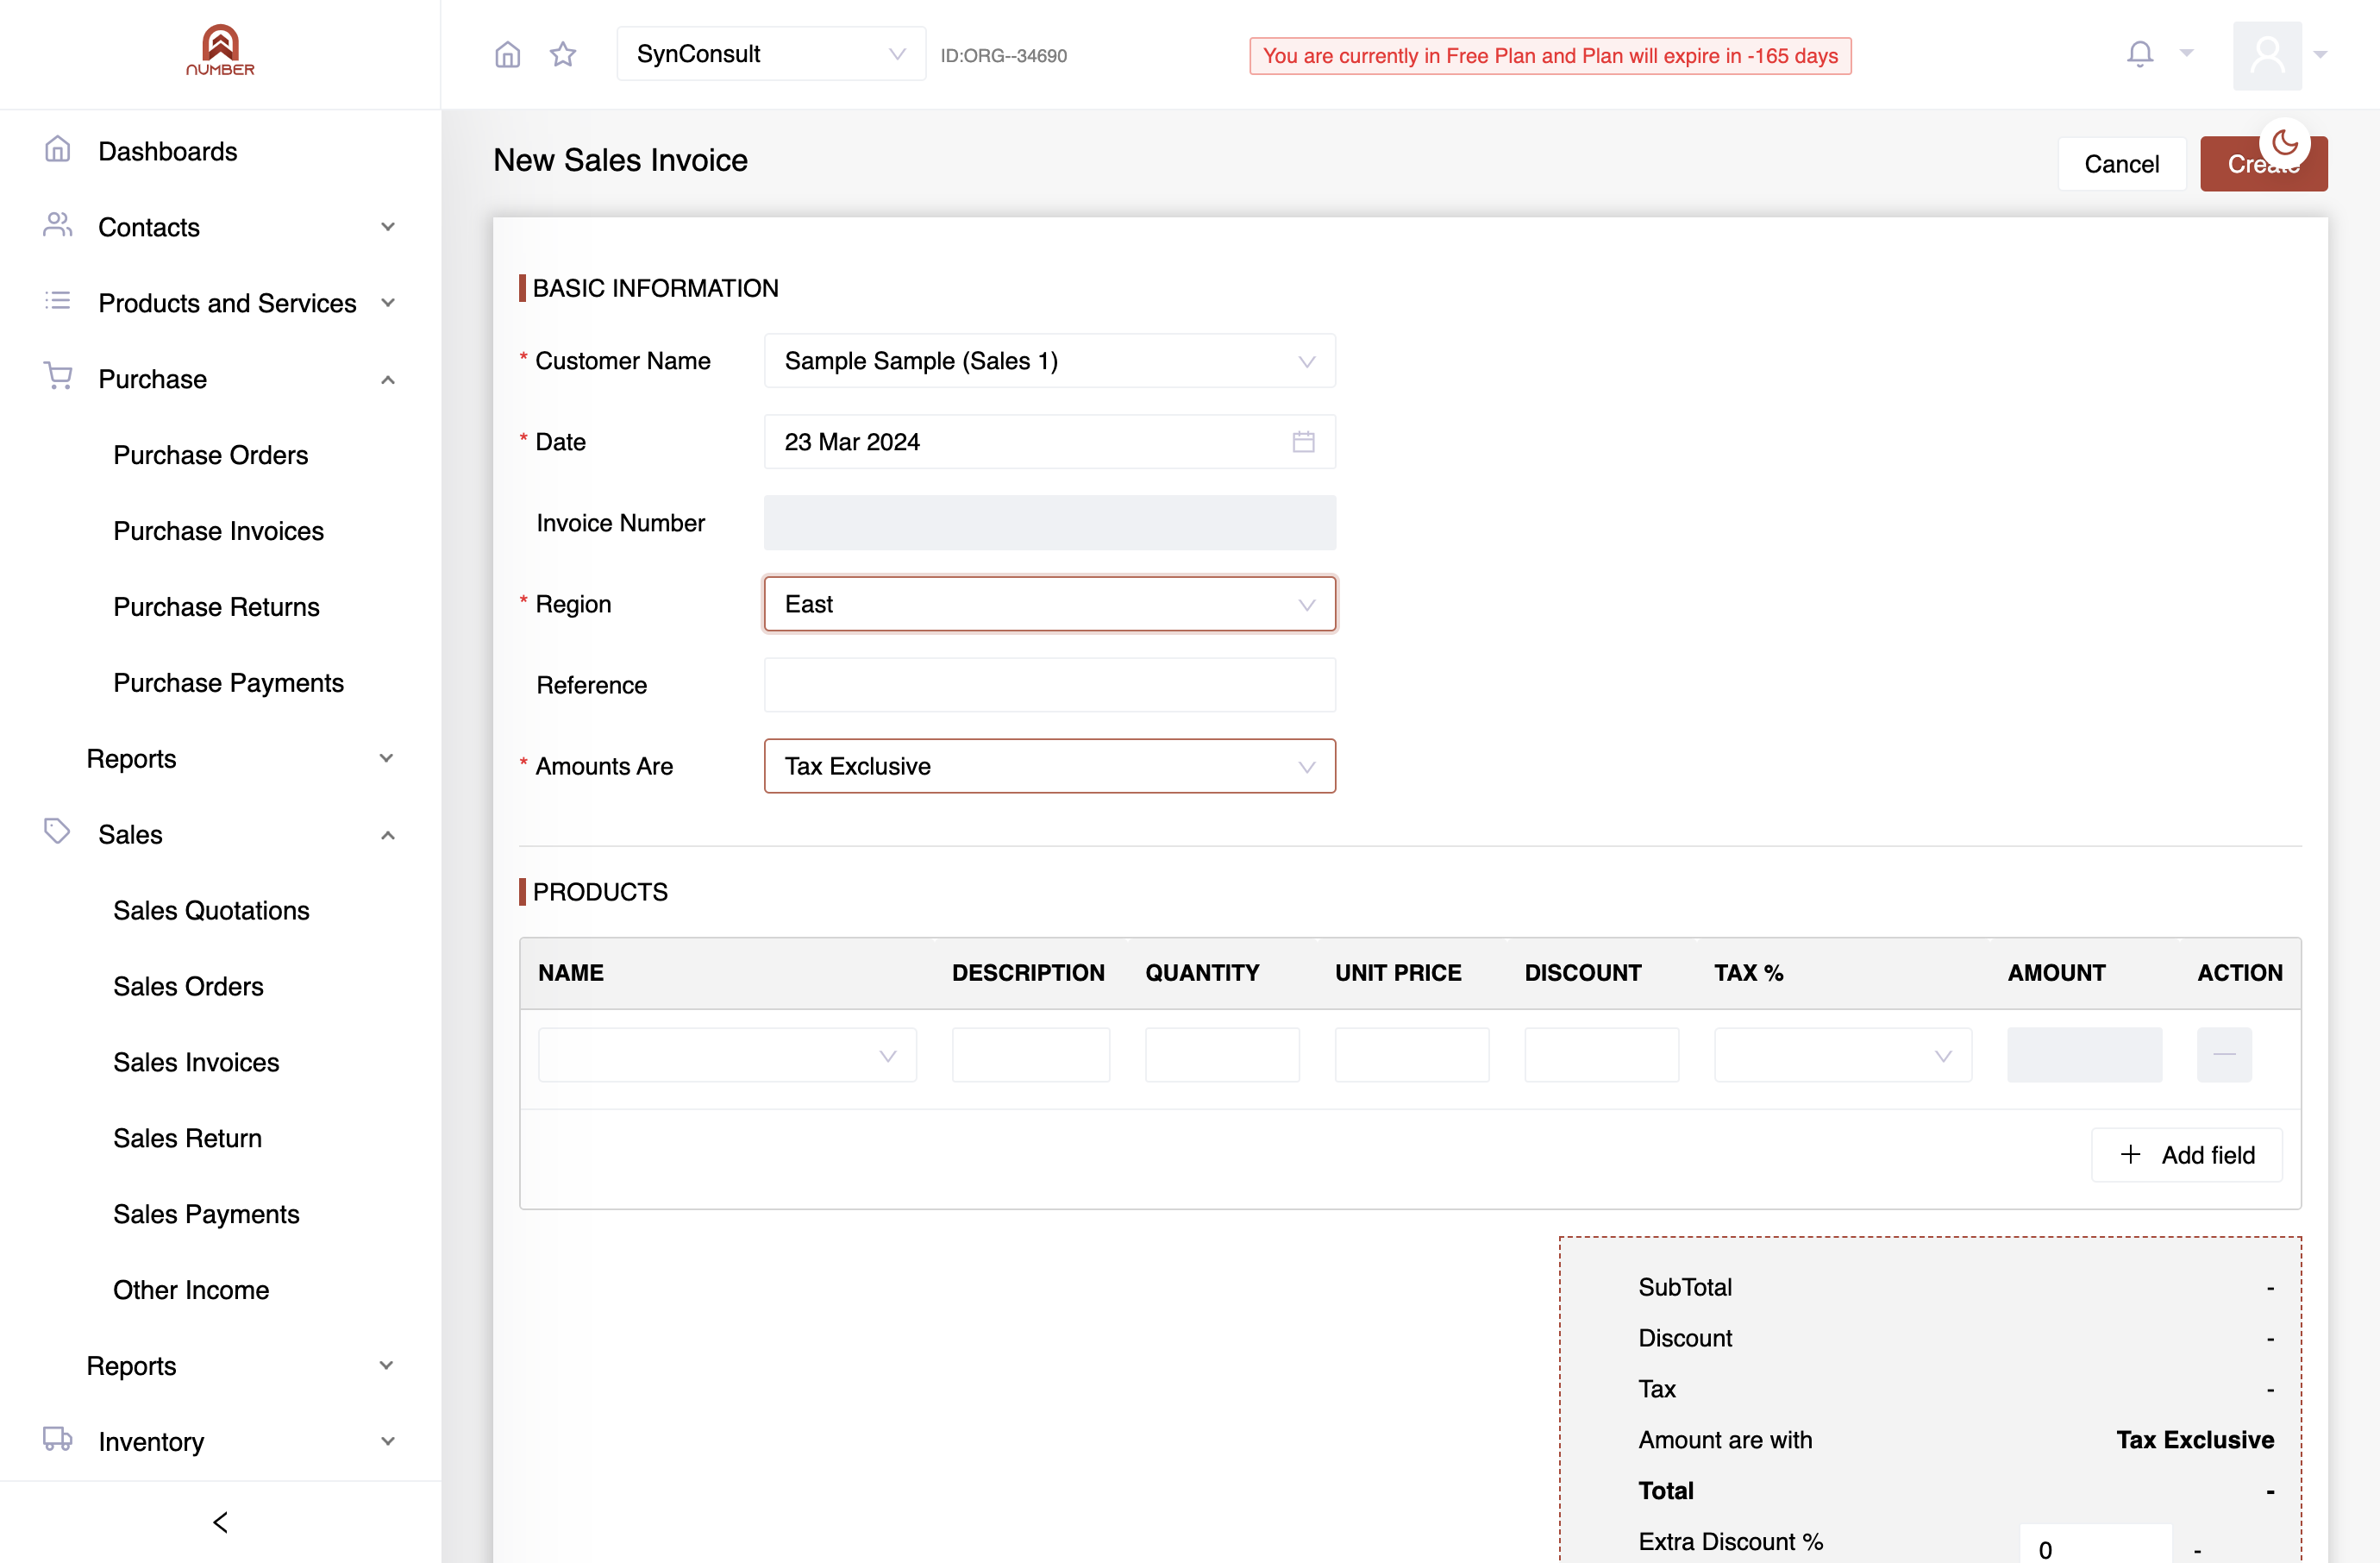Open the SynConsult organization dropdown
The image size is (2380, 1563).
pos(771,54)
